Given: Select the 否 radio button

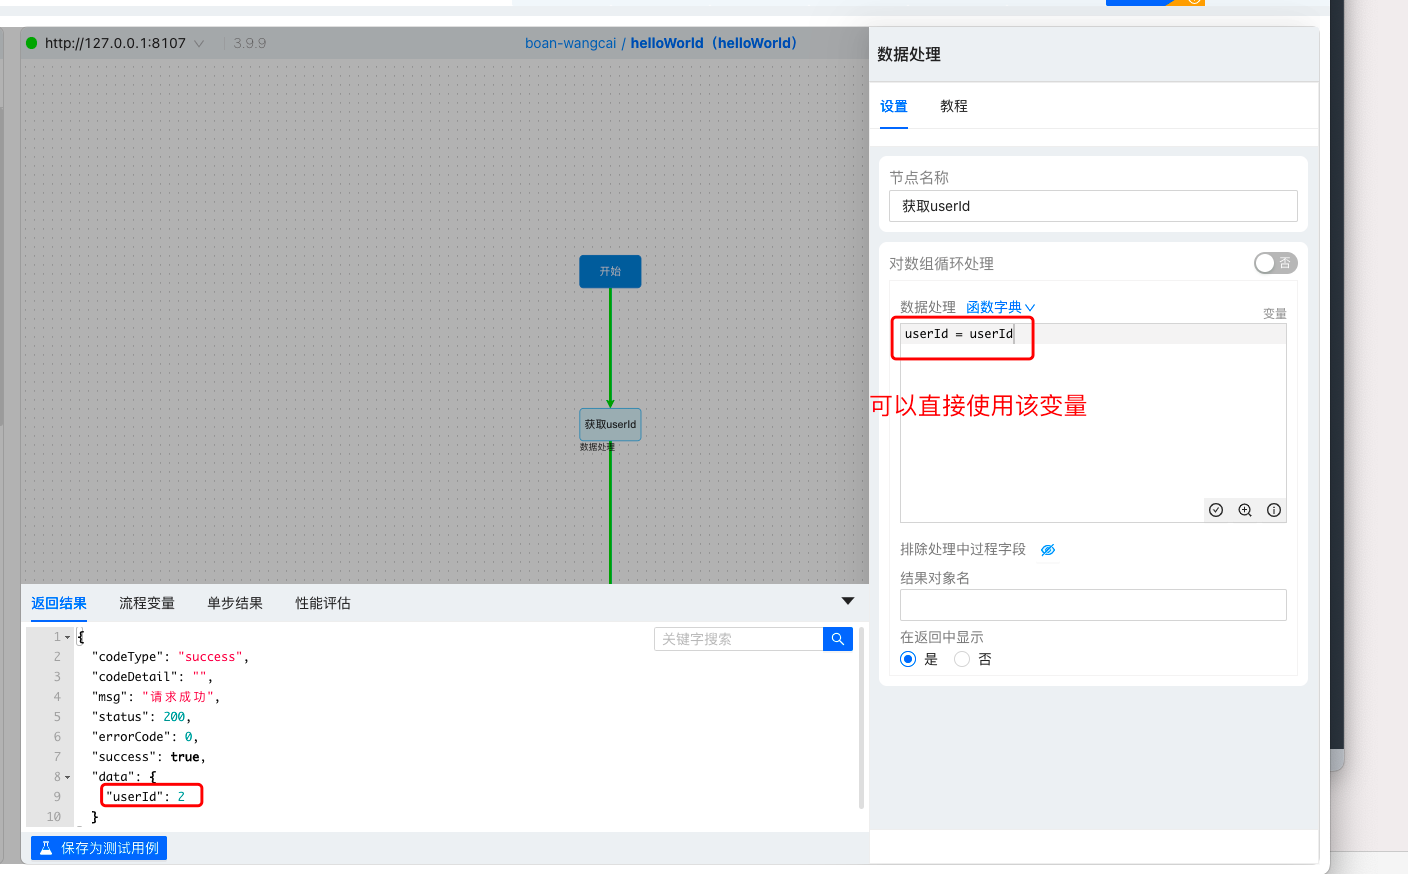Looking at the screenshot, I should point(962,659).
